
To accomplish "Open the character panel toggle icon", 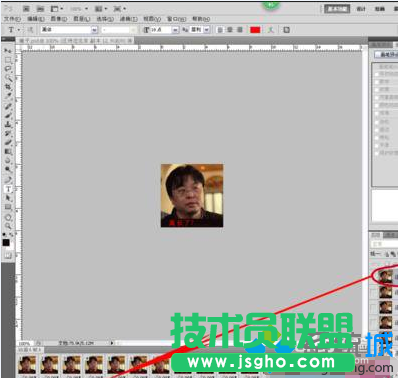I will [x=286, y=30].
